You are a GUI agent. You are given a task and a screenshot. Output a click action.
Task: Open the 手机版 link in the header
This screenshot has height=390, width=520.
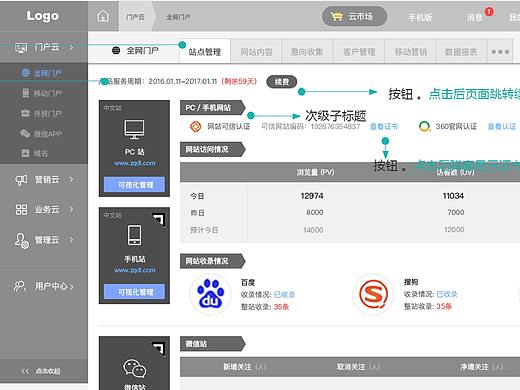tap(420, 17)
